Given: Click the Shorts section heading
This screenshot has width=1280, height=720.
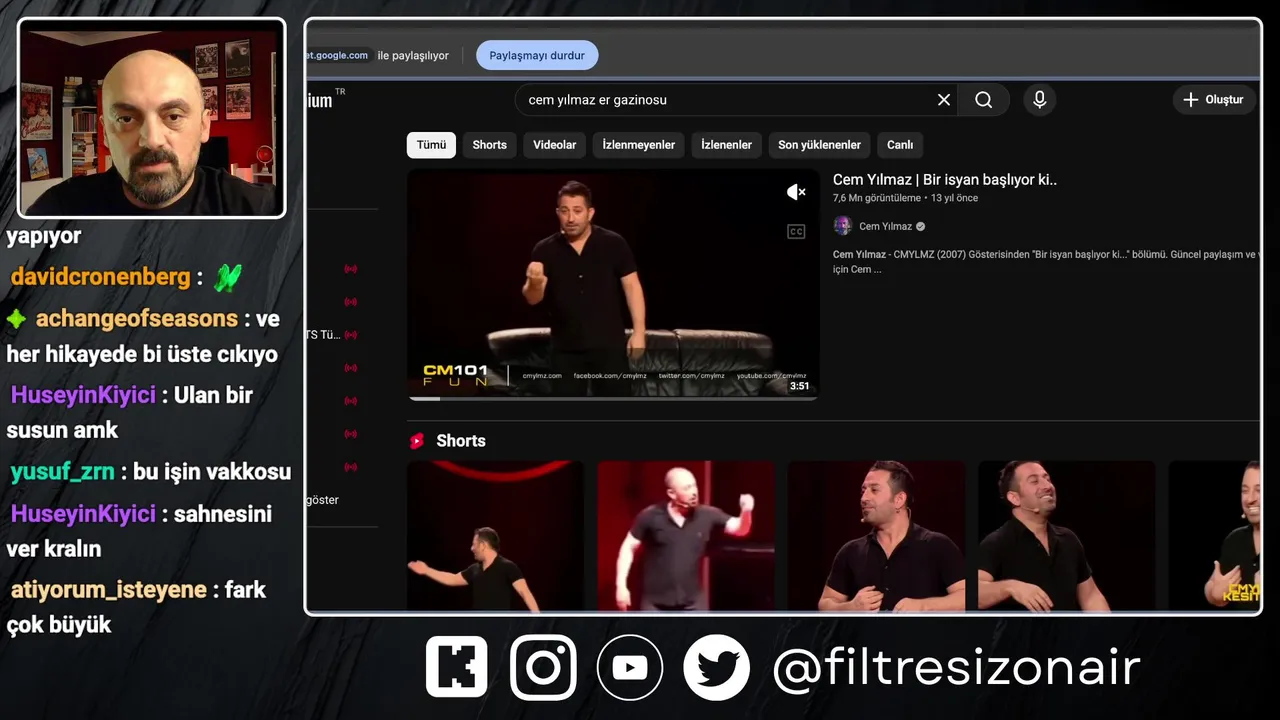Looking at the screenshot, I should point(461,441).
